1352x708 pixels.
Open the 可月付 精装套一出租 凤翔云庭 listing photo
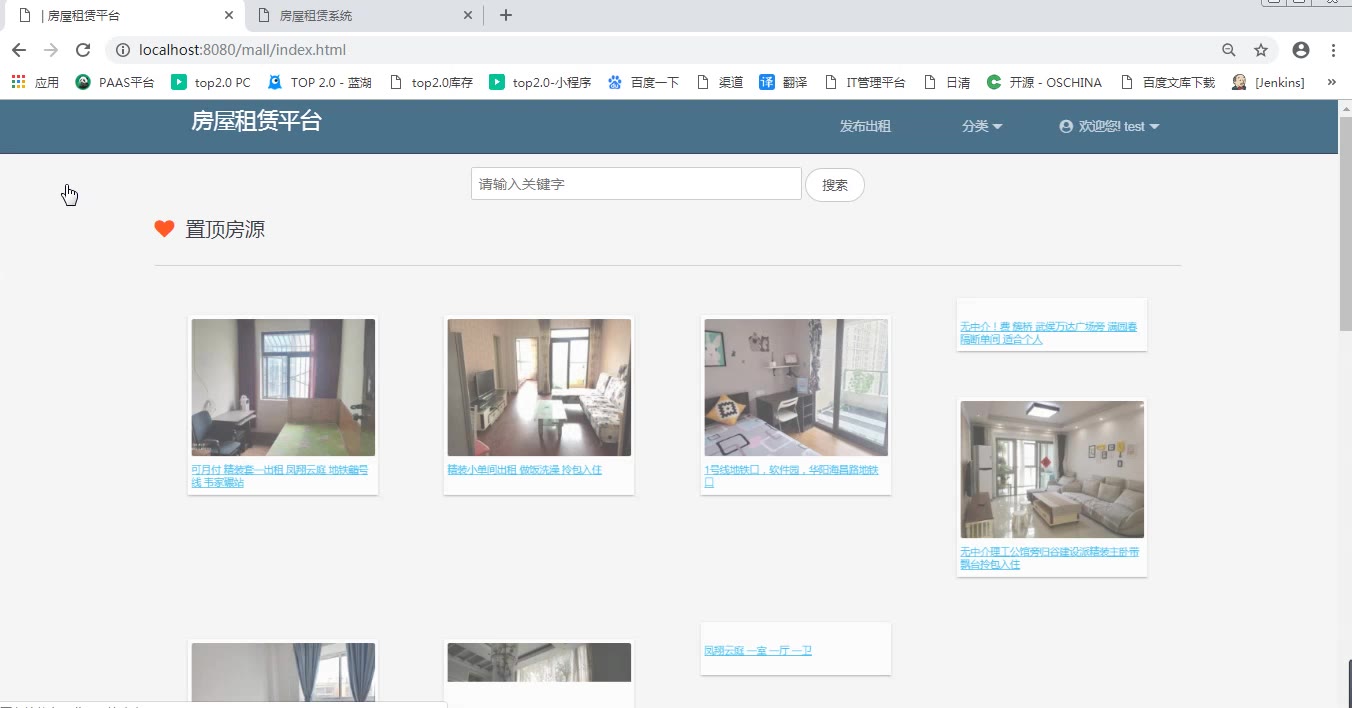pos(283,387)
